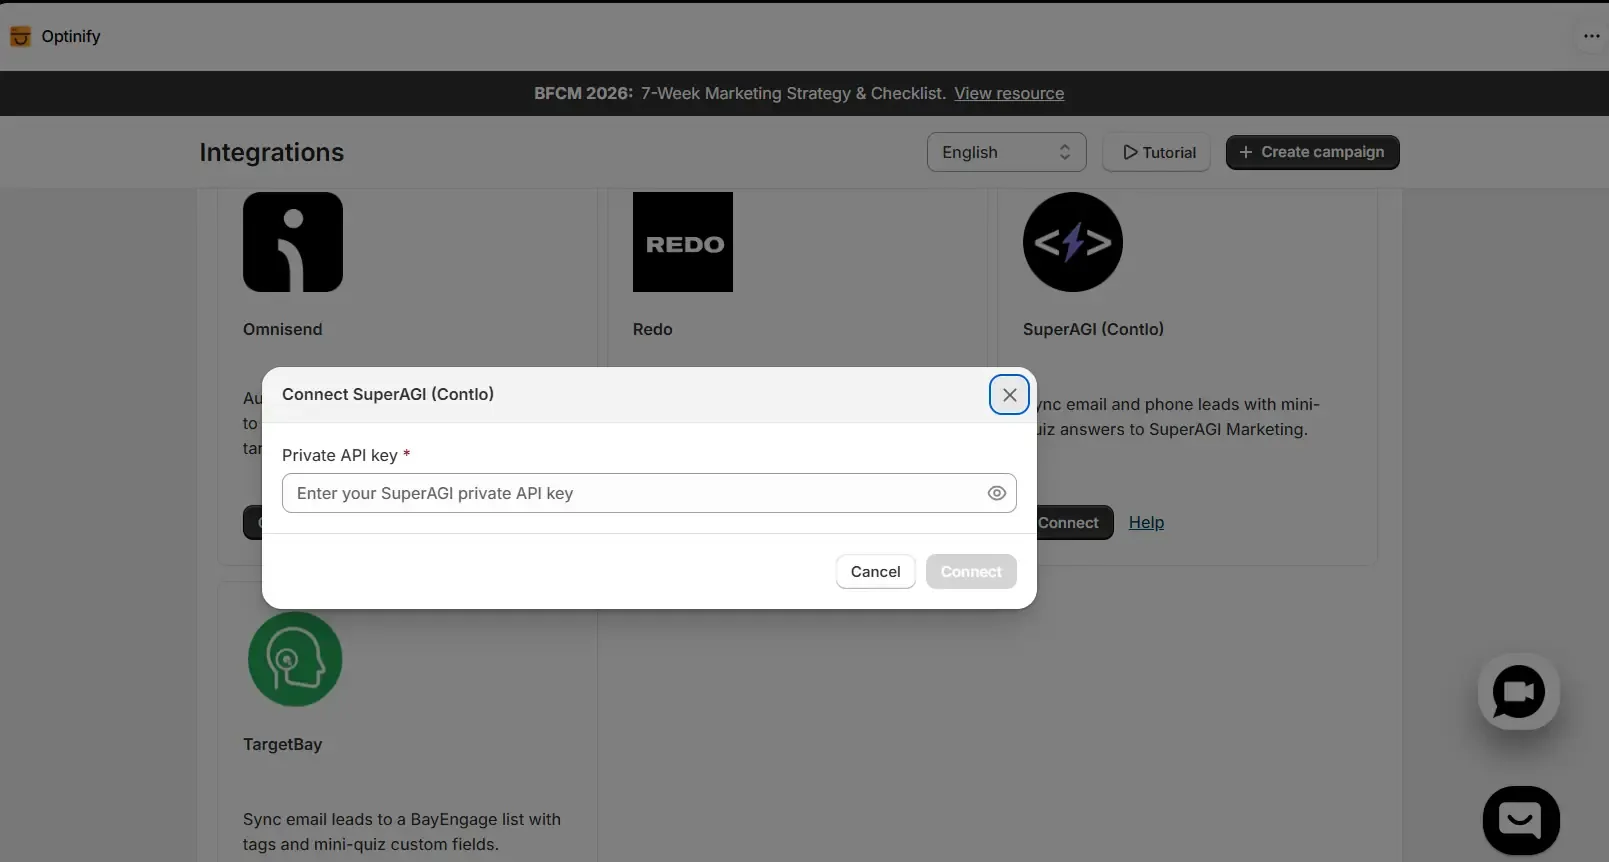Focus the SuperAGI private API key field
Screen dimensions: 1609x862
point(649,493)
